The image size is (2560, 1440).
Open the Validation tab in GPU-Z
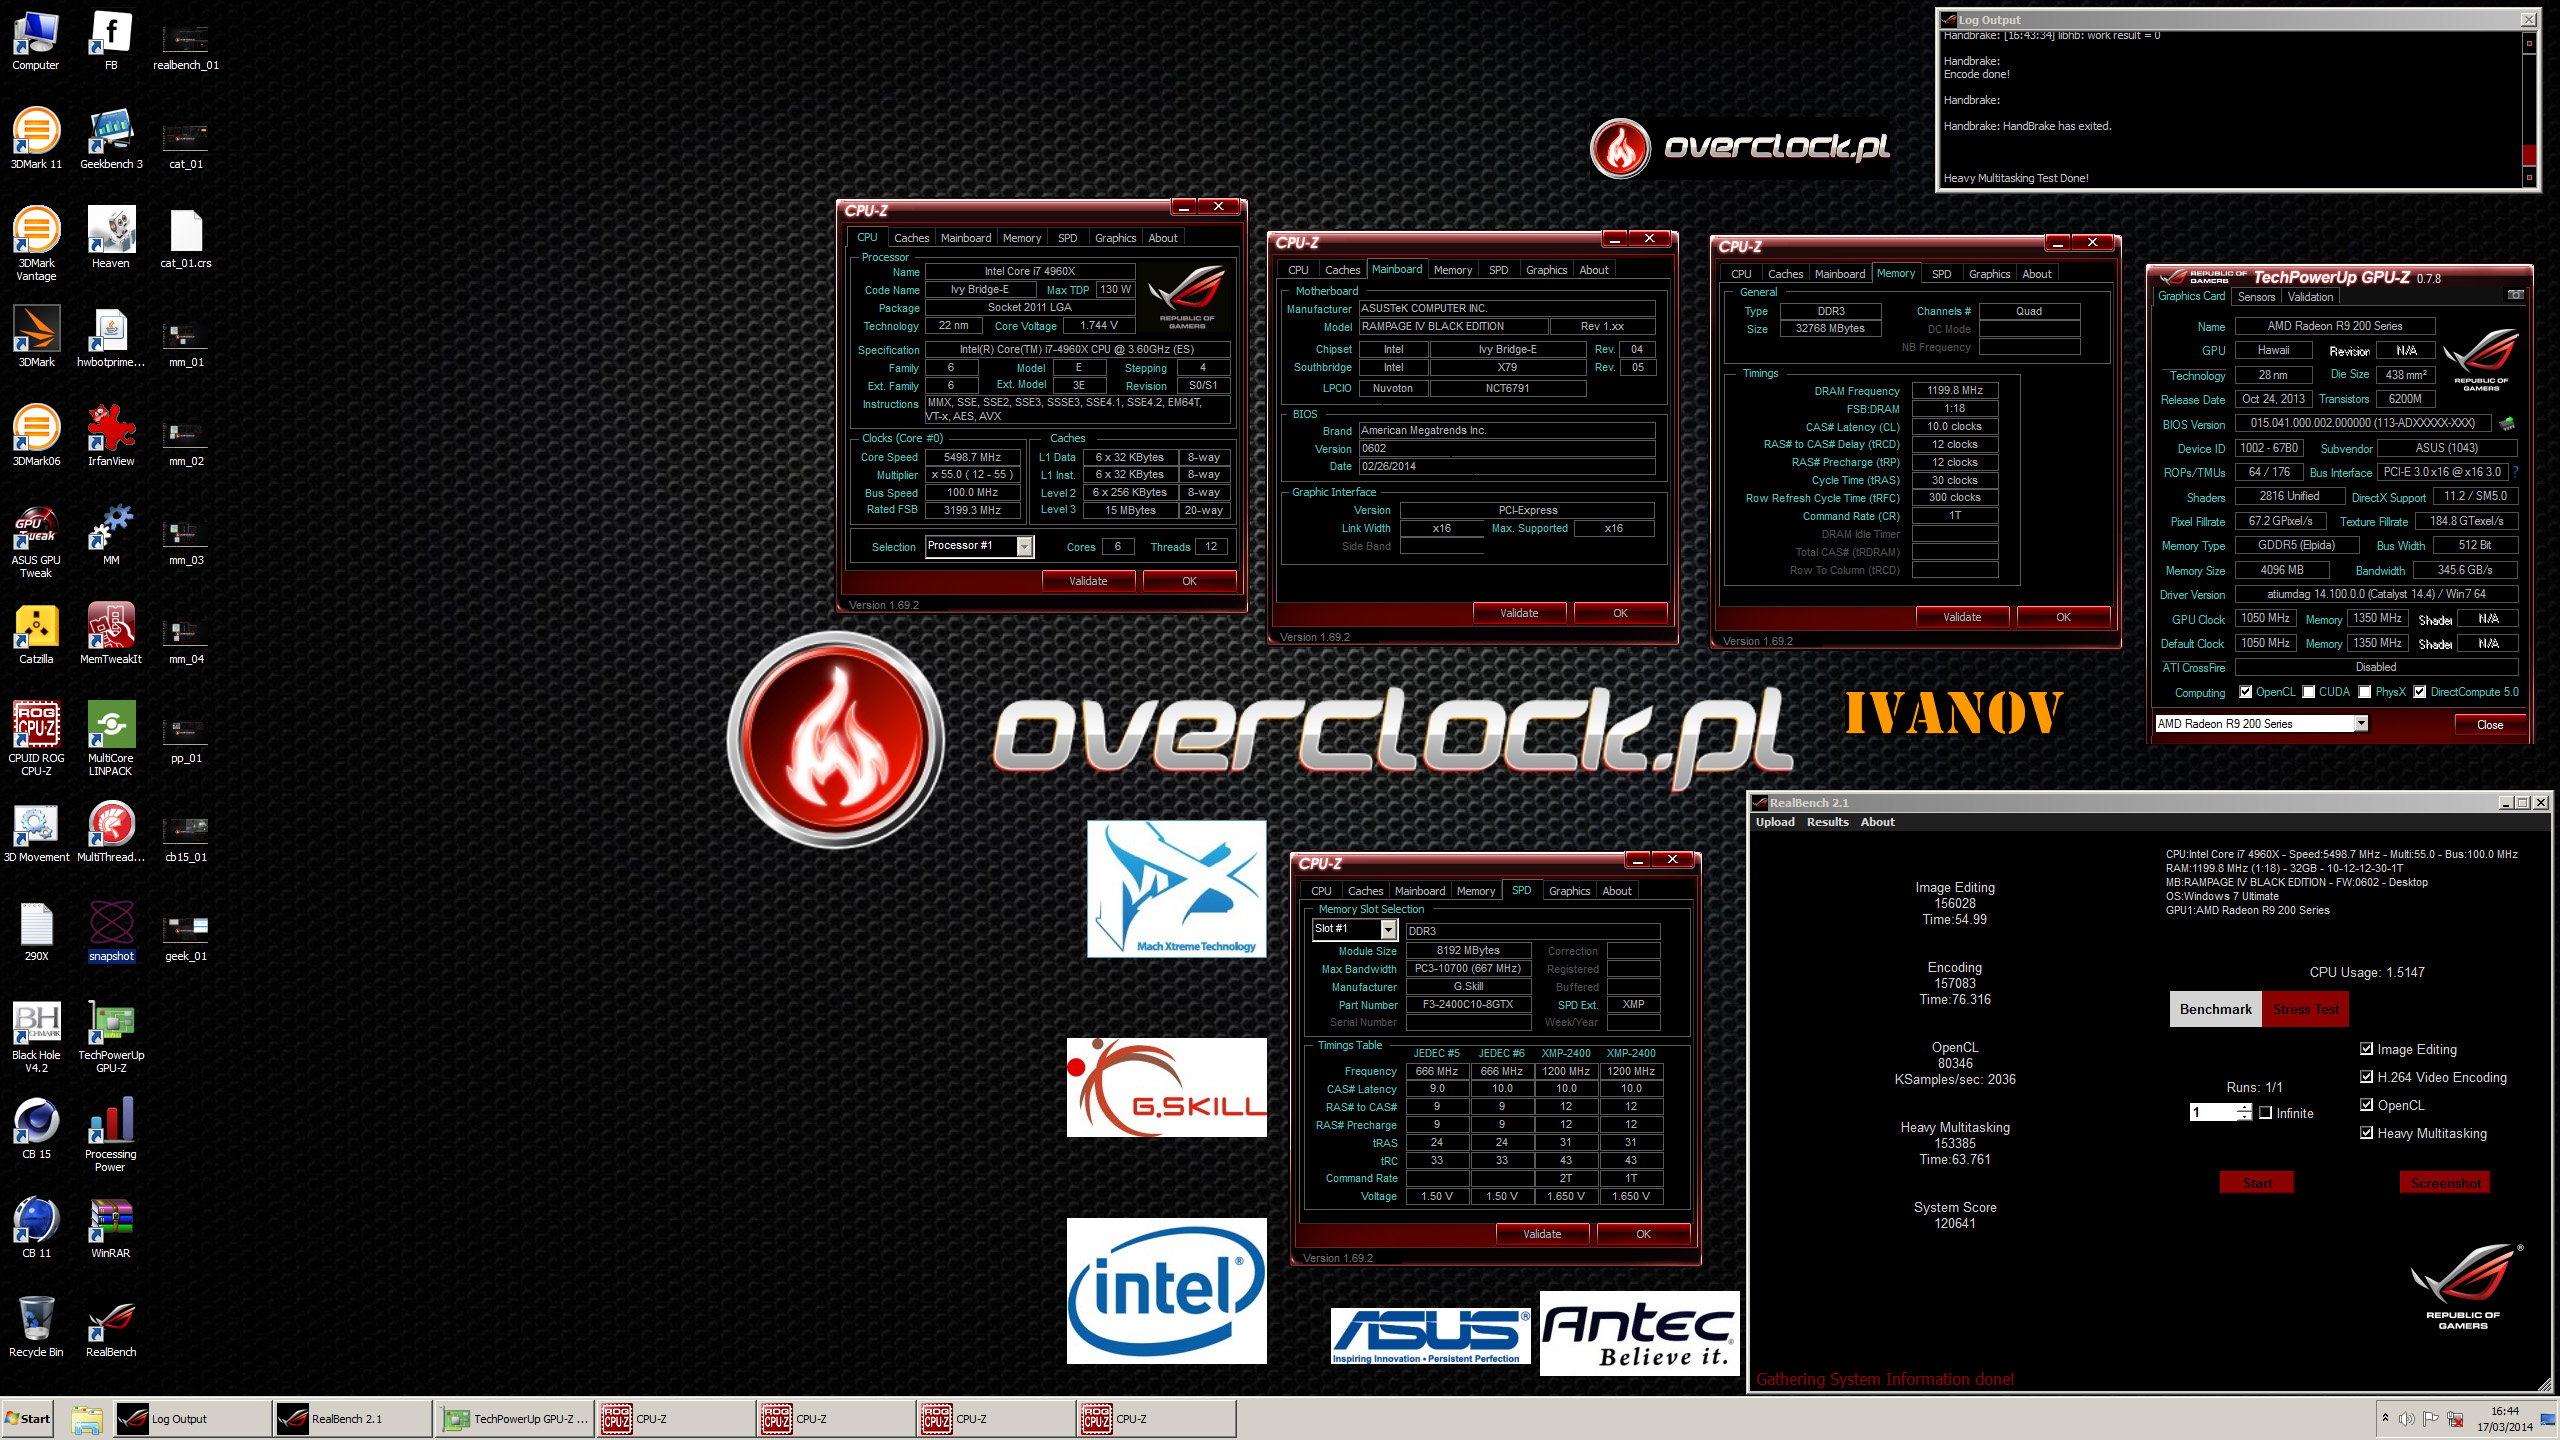pos(2310,297)
